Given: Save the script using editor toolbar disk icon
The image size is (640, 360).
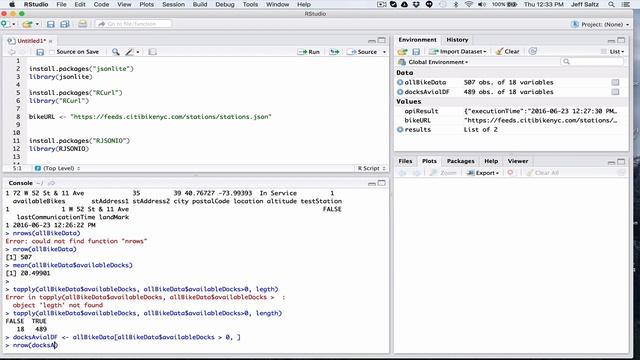Looking at the screenshot, I should (x=40, y=52).
